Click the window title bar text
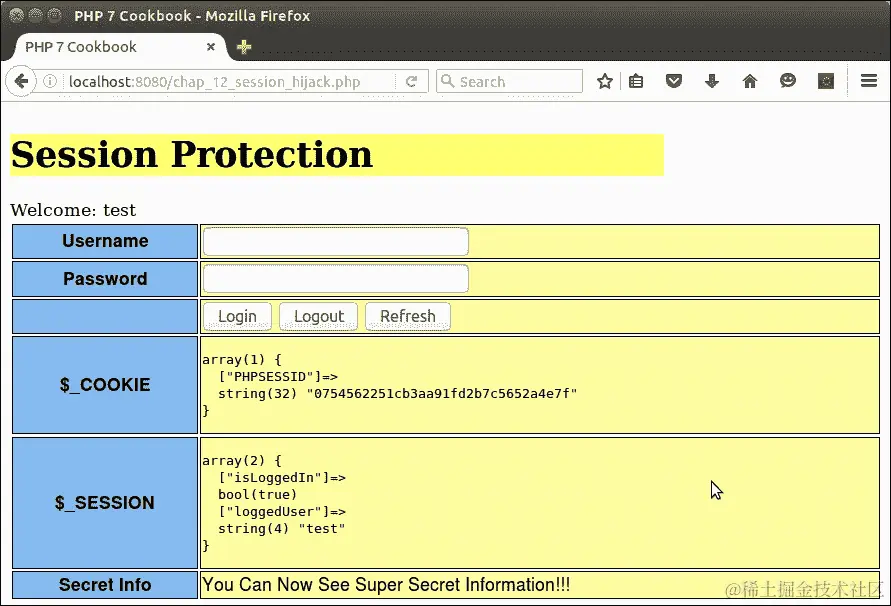 [192, 16]
